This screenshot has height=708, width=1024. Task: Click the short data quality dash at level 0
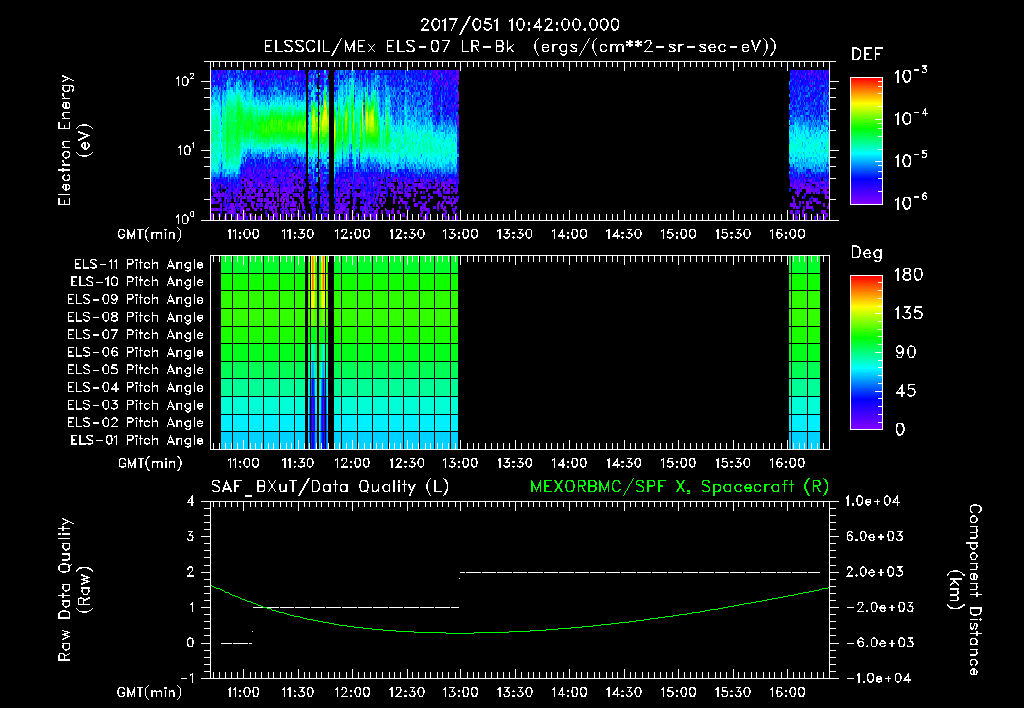click(x=236, y=643)
